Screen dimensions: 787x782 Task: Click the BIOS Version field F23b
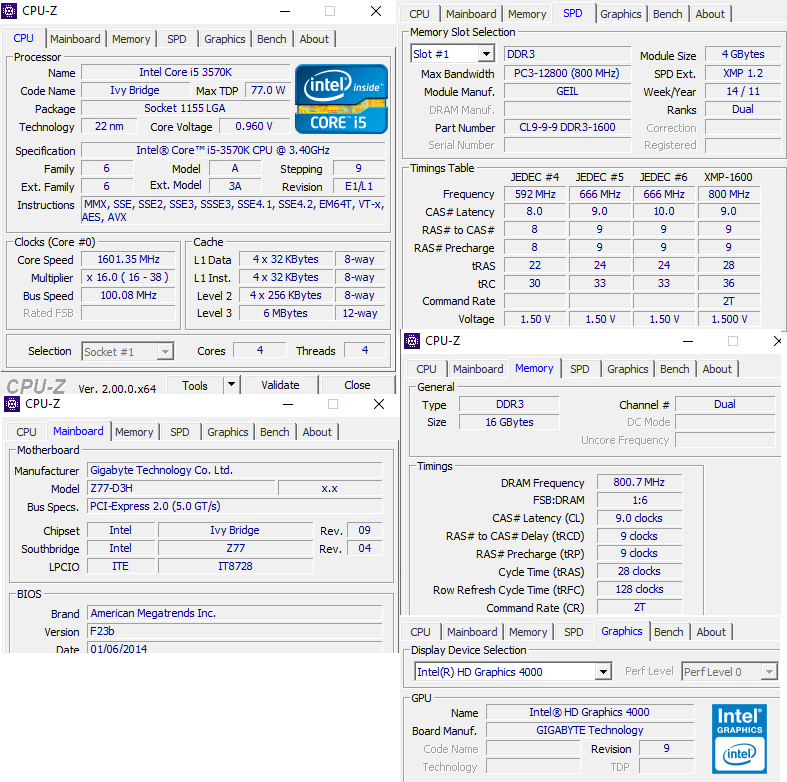235,631
